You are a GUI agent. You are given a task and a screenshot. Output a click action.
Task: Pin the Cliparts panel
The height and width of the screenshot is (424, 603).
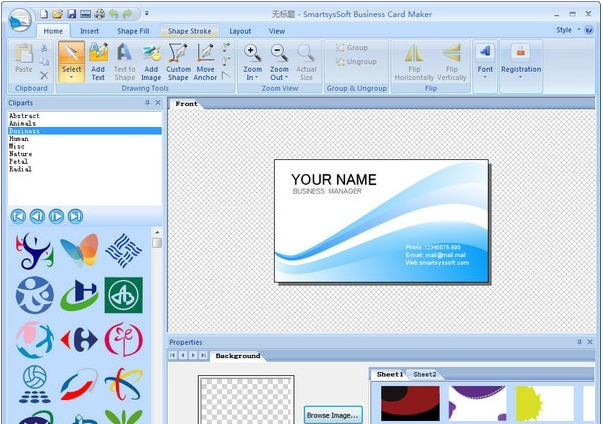pos(147,103)
